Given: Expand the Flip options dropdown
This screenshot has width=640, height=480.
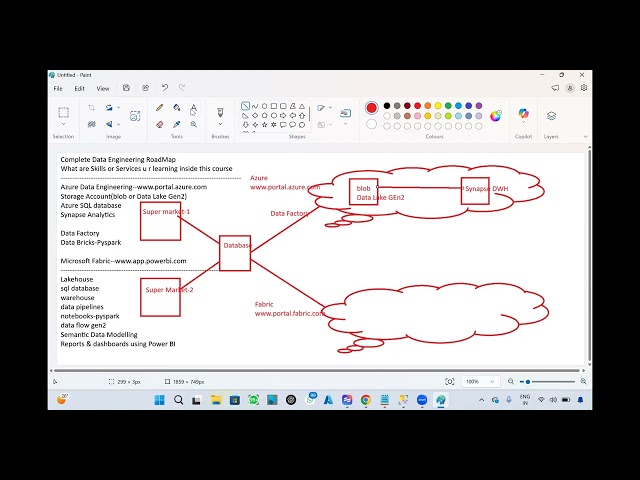Looking at the screenshot, I should pyautogui.click(x=119, y=124).
